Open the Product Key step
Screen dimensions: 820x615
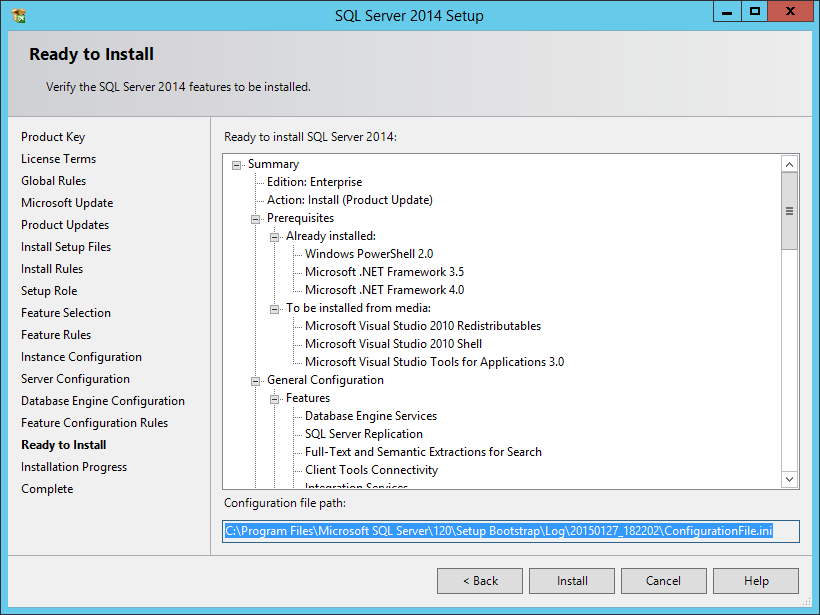click(53, 136)
